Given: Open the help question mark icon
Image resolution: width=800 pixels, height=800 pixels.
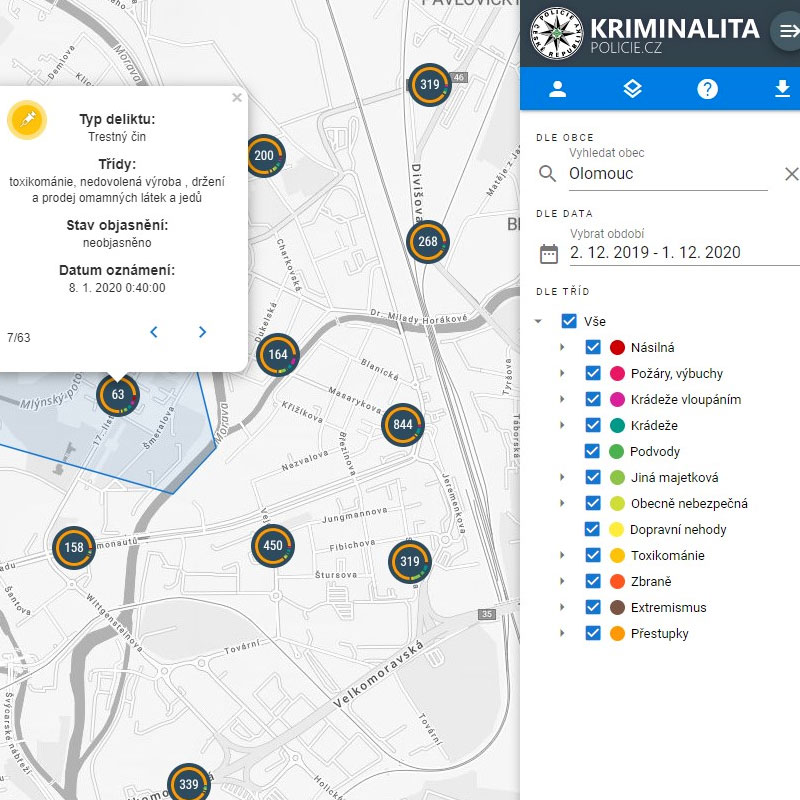Looking at the screenshot, I should pos(707,89).
